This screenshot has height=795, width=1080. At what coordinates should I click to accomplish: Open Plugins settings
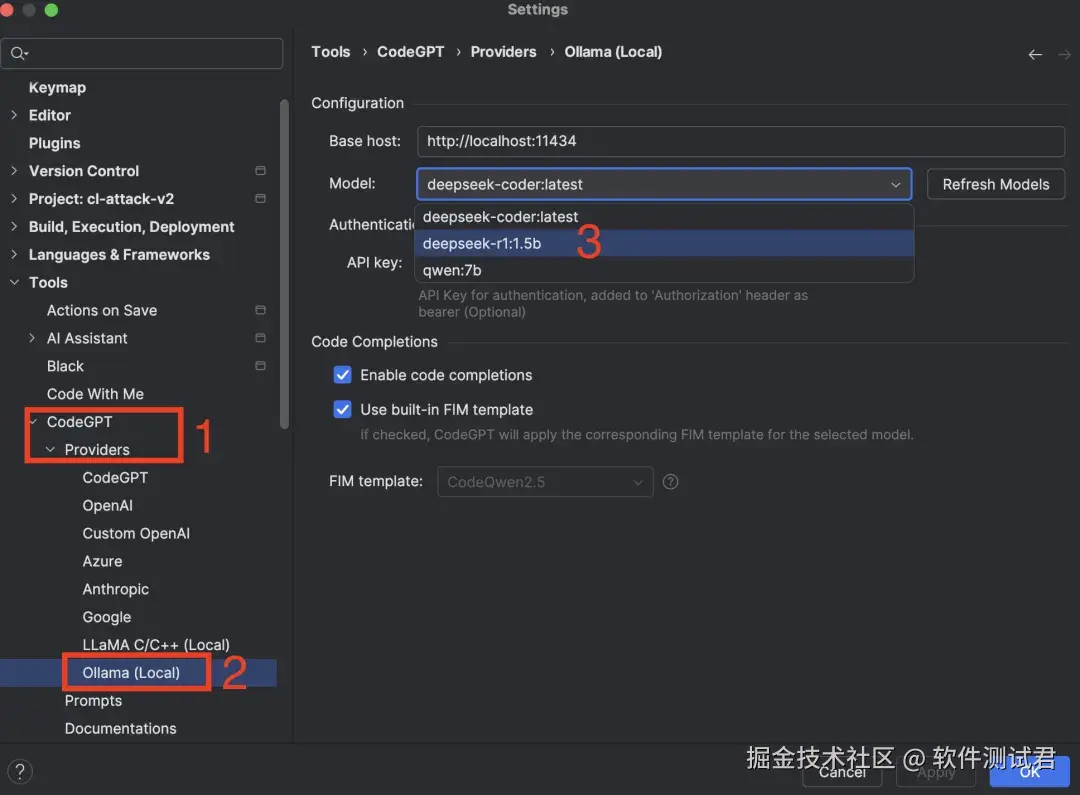[54, 143]
